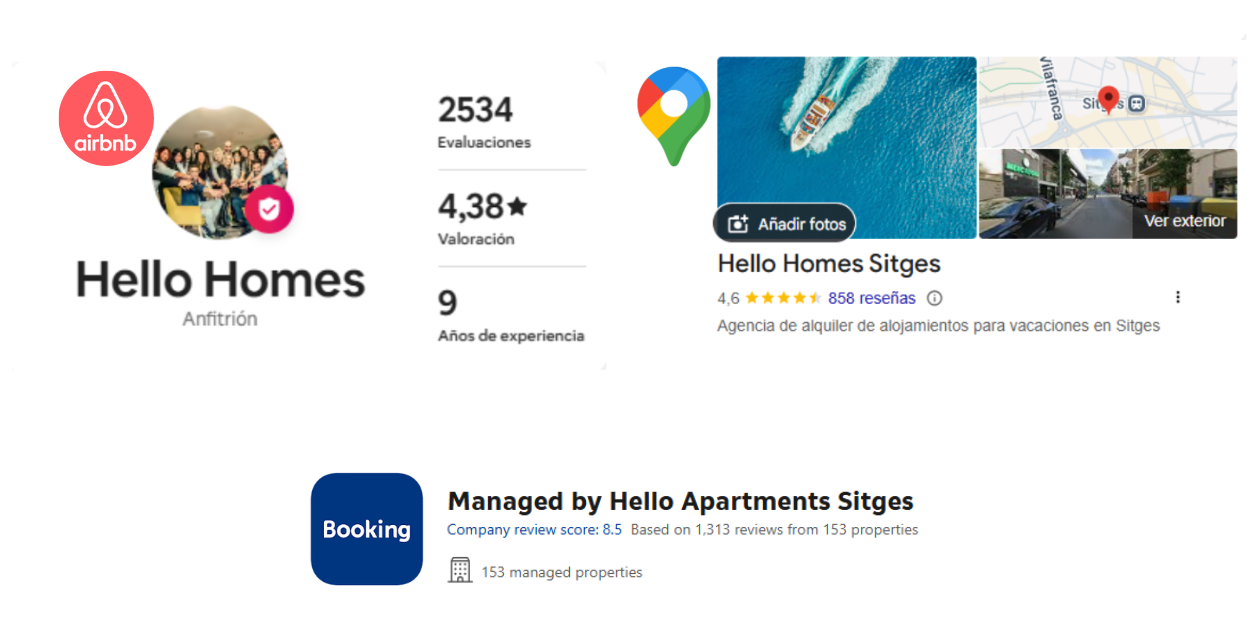Screen dimensions: 1257x638
Task: Click the Managed by Hello Apartments Sitges heading
Action: pyautogui.click(x=680, y=501)
